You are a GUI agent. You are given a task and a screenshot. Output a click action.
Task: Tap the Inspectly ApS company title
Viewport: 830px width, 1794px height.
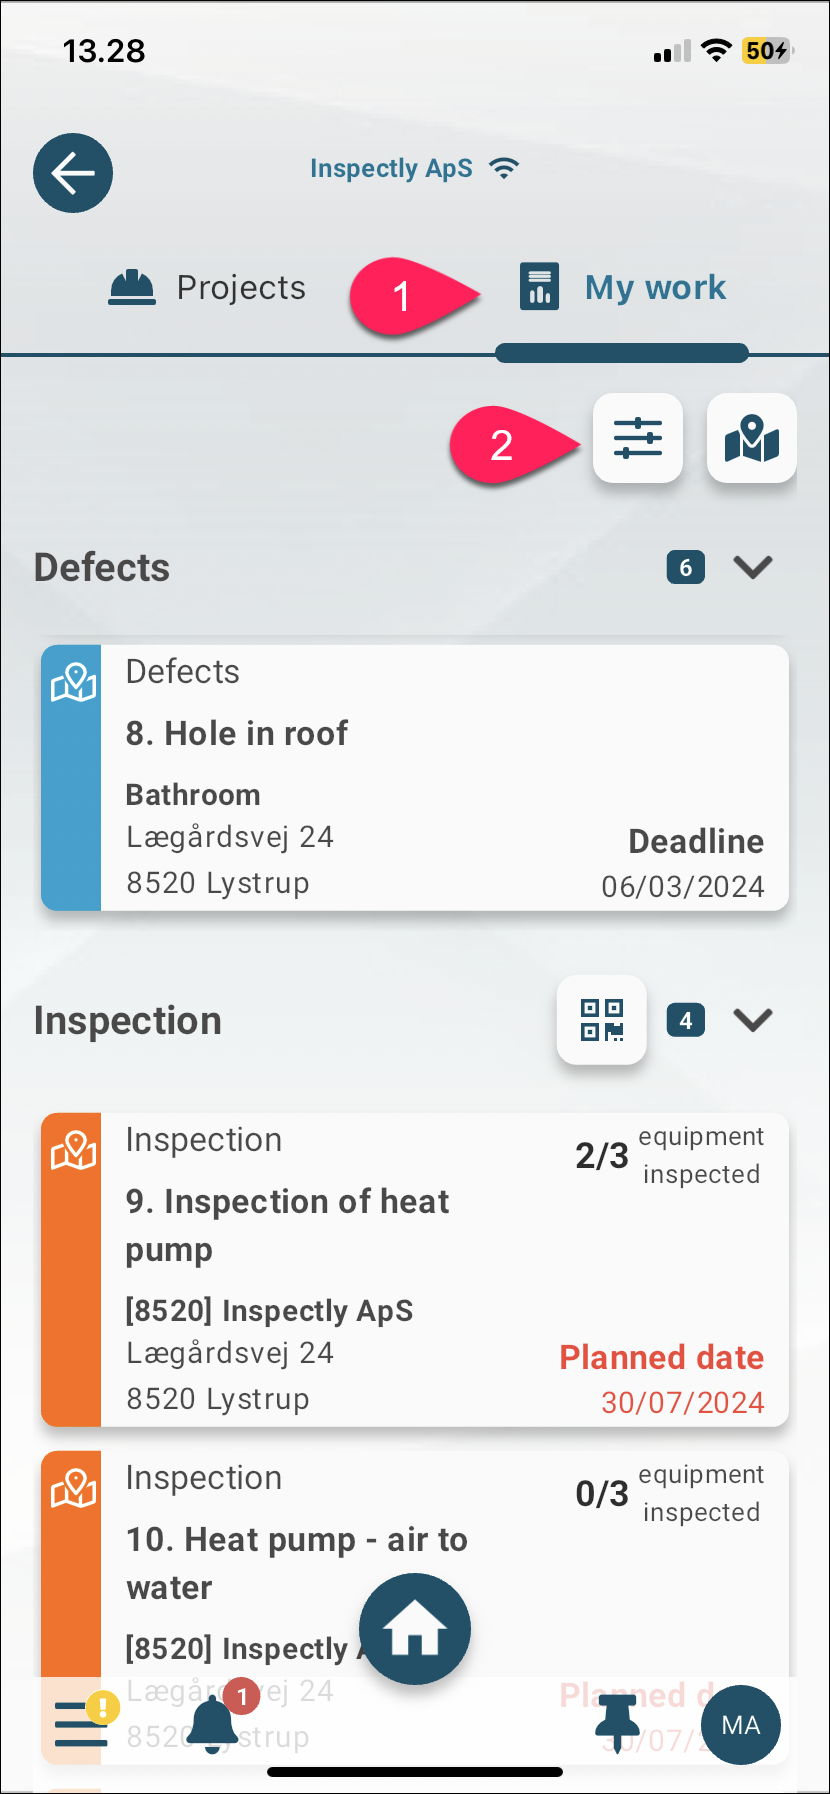pos(391,168)
